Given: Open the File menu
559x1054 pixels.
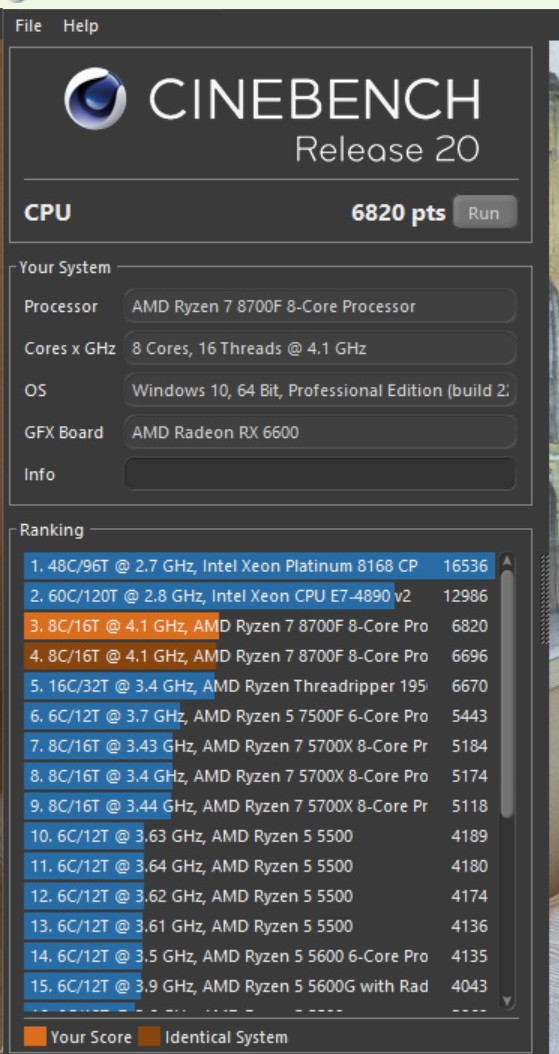Looking at the screenshot, I should (x=28, y=26).
